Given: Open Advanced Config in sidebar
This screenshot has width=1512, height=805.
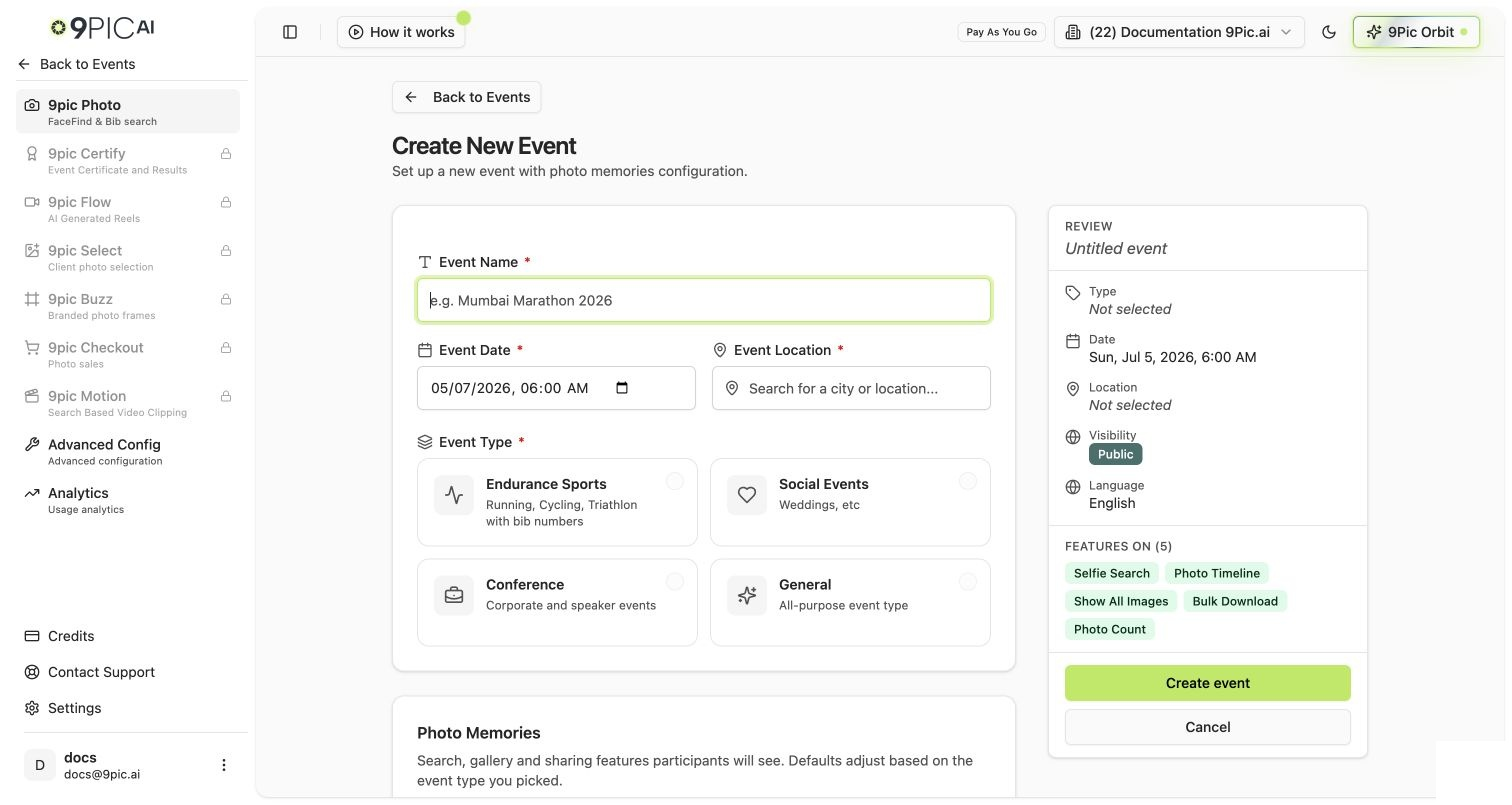Looking at the screenshot, I should (x=128, y=451).
